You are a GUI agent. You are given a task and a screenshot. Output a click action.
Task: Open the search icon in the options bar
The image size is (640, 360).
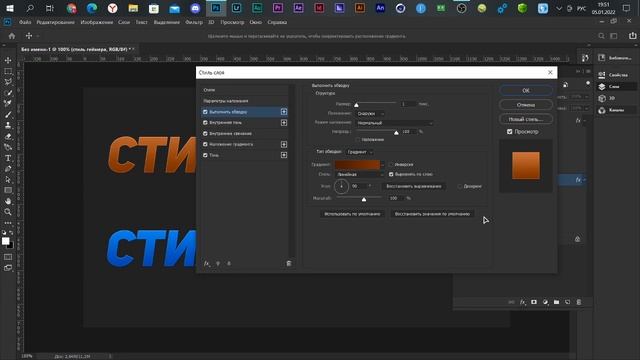tap(601, 36)
